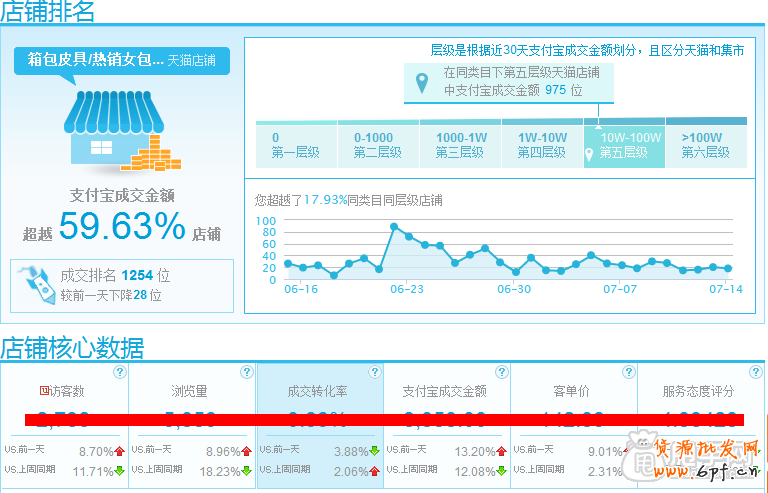Click the 59.63% store ranking percentage
The width and height of the screenshot is (768, 493).
[122, 226]
